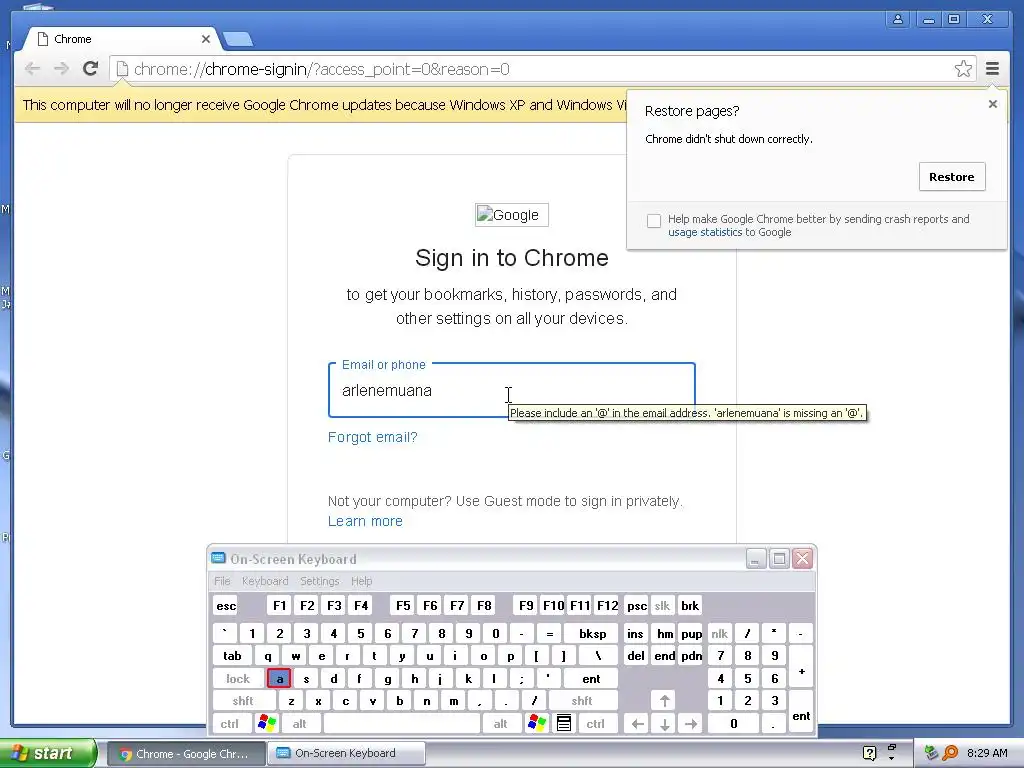The width and height of the screenshot is (1024, 768).
Task: Click the space bar key
Action: pyautogui.click(x=402, y=724)
